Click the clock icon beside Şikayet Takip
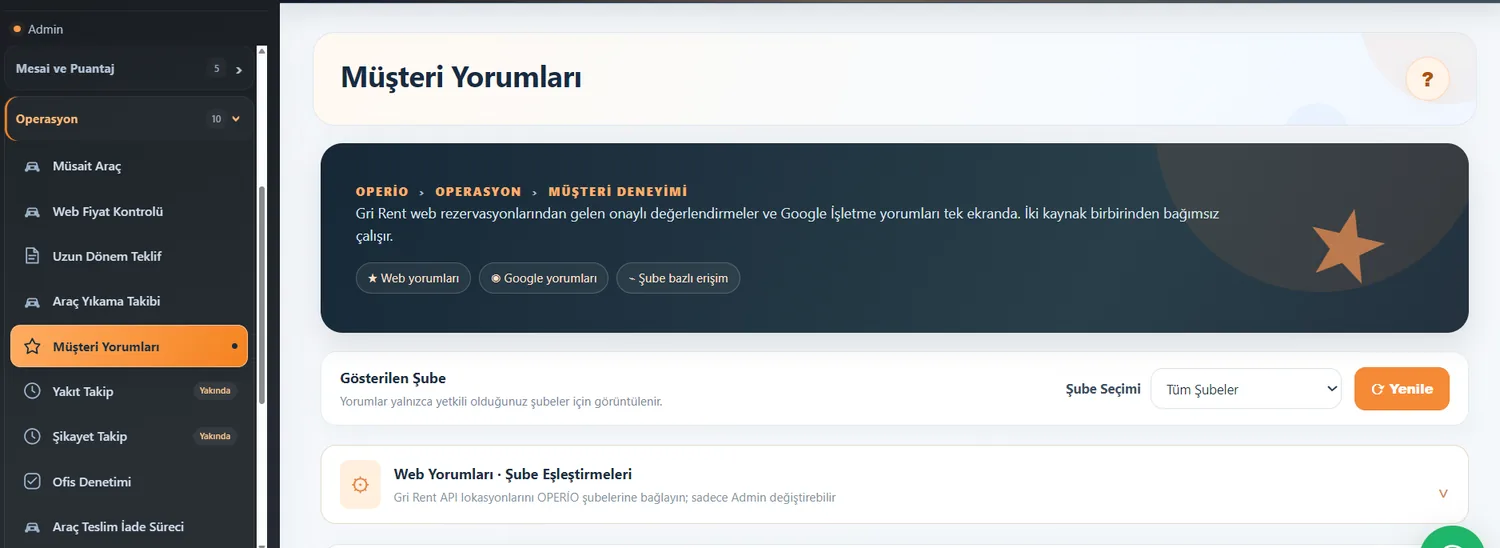 pos(32,436)
